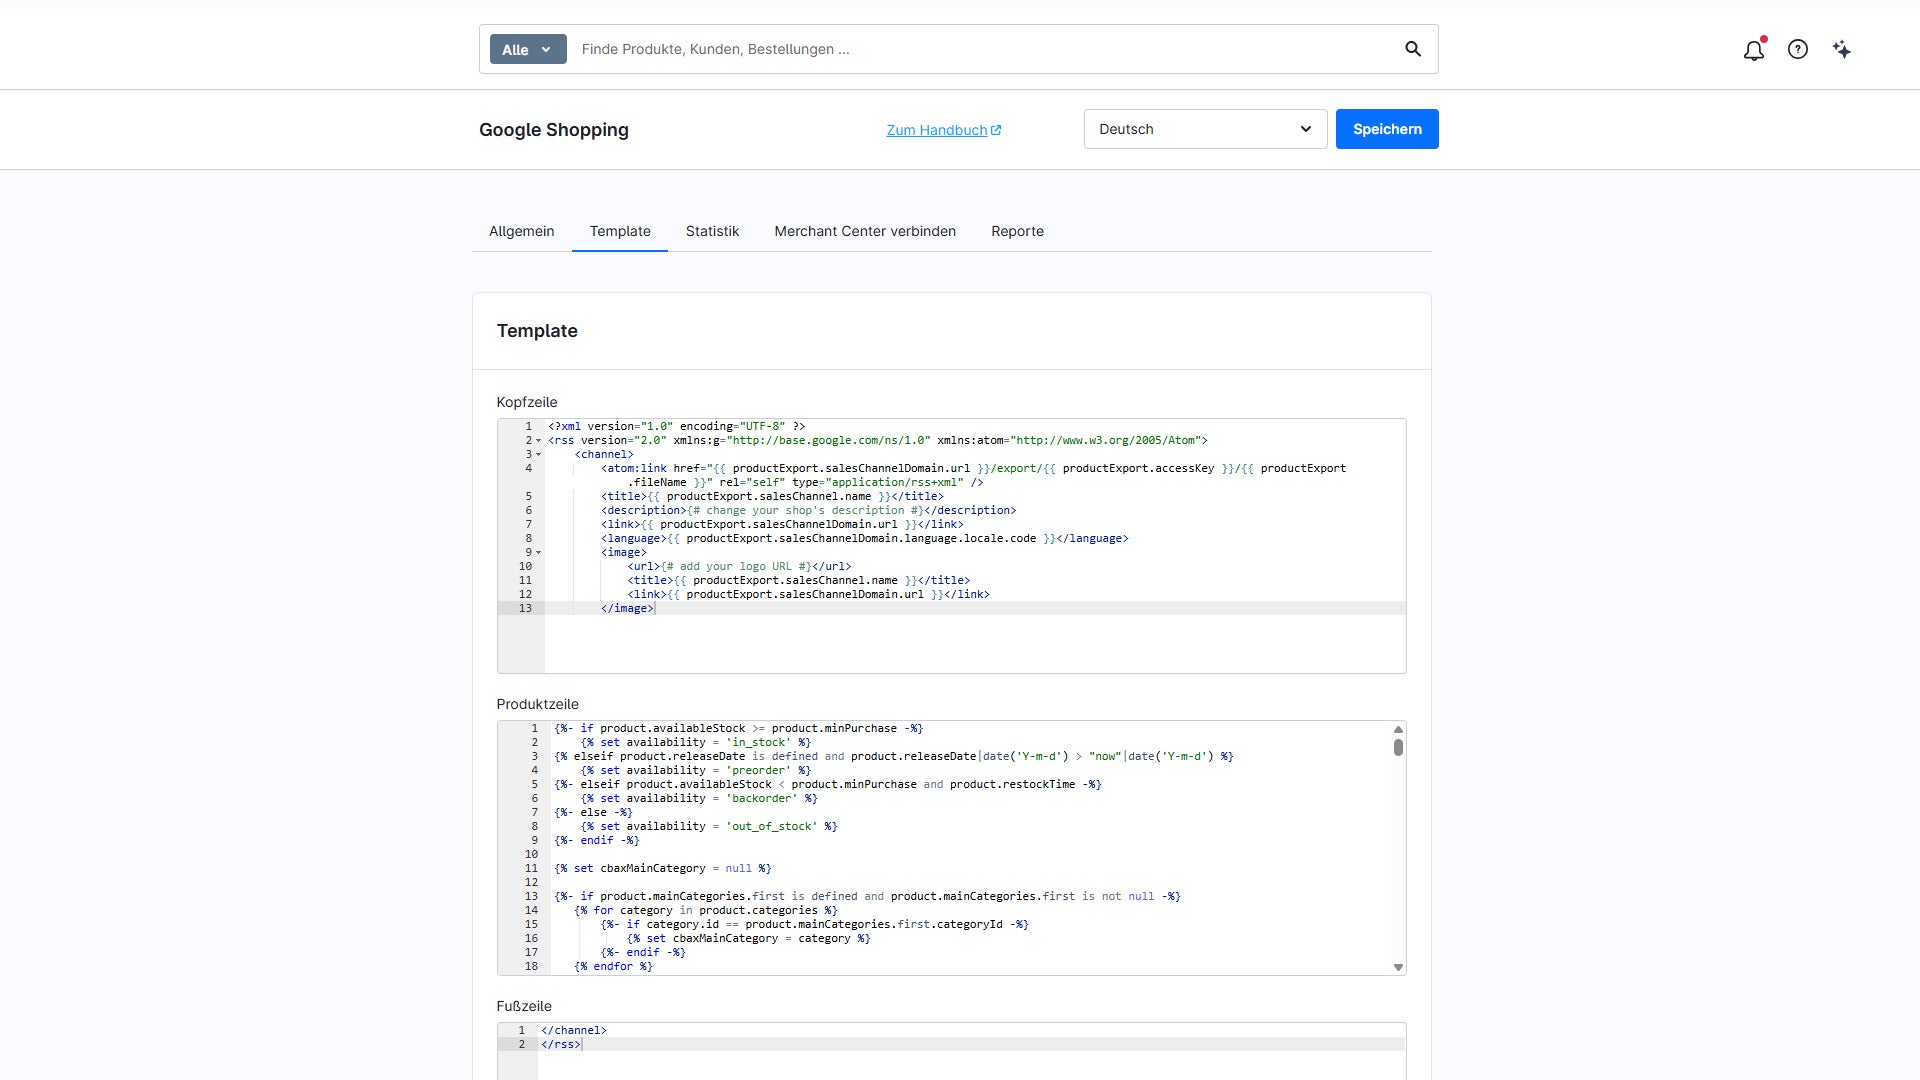Collapse fold arrow at Kopfzeile line 9

tap(539, 553)
